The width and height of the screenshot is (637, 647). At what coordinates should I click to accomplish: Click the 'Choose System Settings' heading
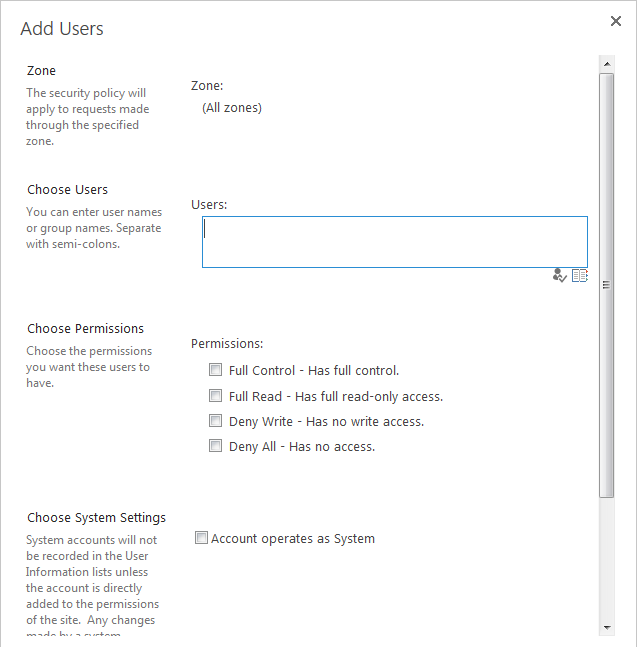(x=97, y=517)
